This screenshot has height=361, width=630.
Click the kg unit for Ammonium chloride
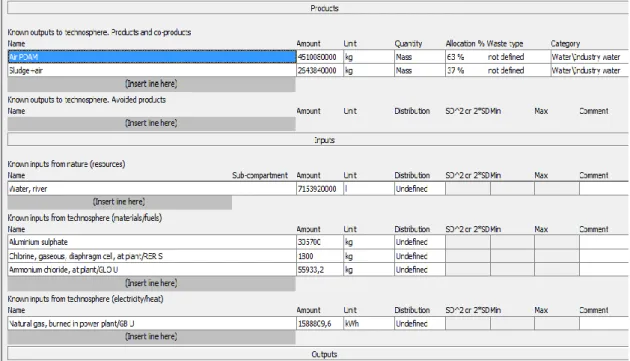click(x=369, y=270)
